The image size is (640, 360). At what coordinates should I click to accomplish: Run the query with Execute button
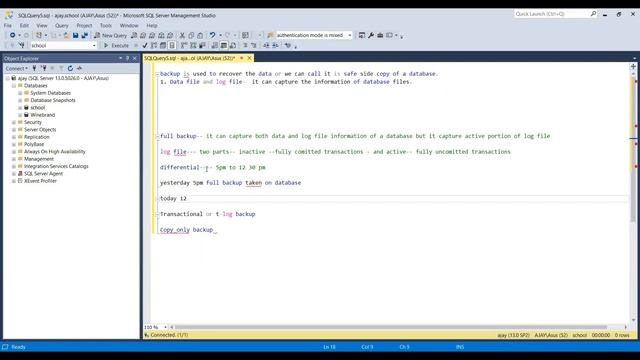tap(116, 45)
